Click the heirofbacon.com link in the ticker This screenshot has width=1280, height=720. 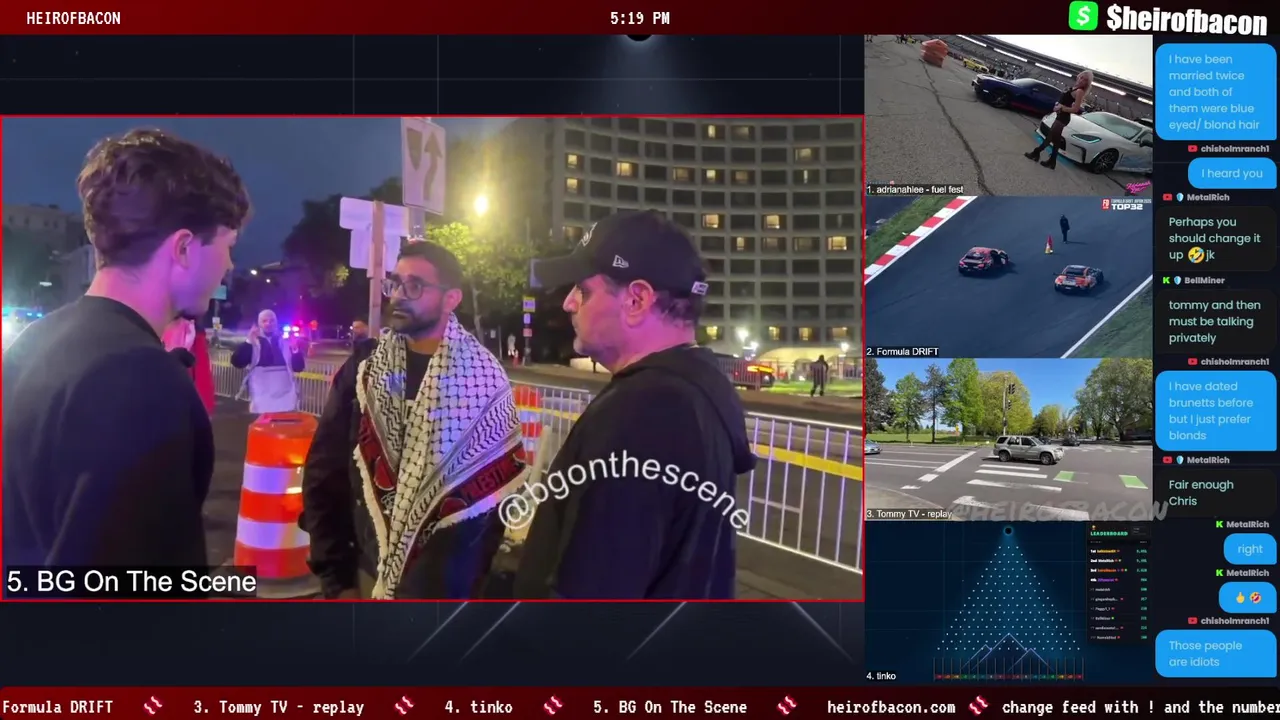tap(891, 707)
